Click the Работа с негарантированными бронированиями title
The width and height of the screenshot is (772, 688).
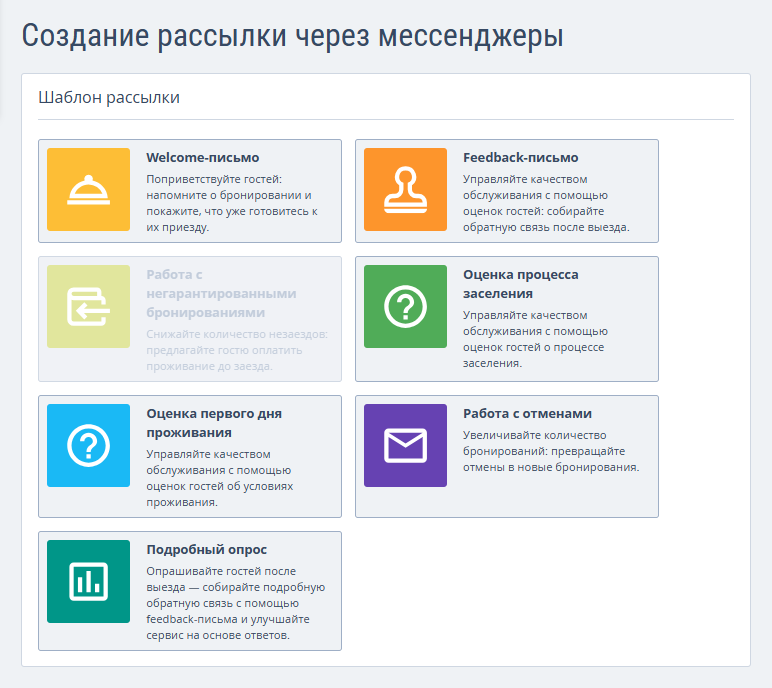(221, 294)
